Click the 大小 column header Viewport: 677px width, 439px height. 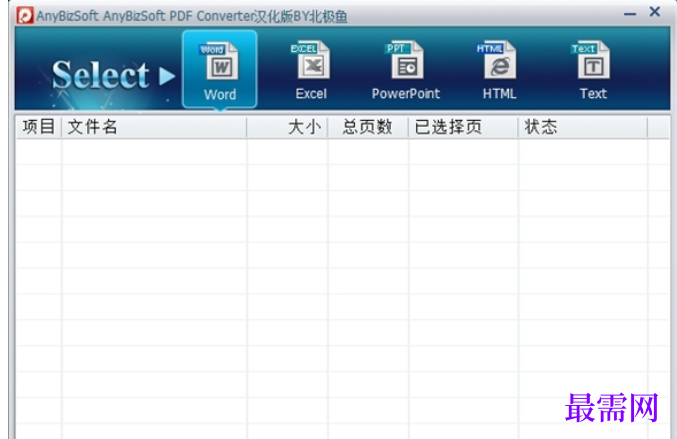pyautogui.click(x=288, y=127)
